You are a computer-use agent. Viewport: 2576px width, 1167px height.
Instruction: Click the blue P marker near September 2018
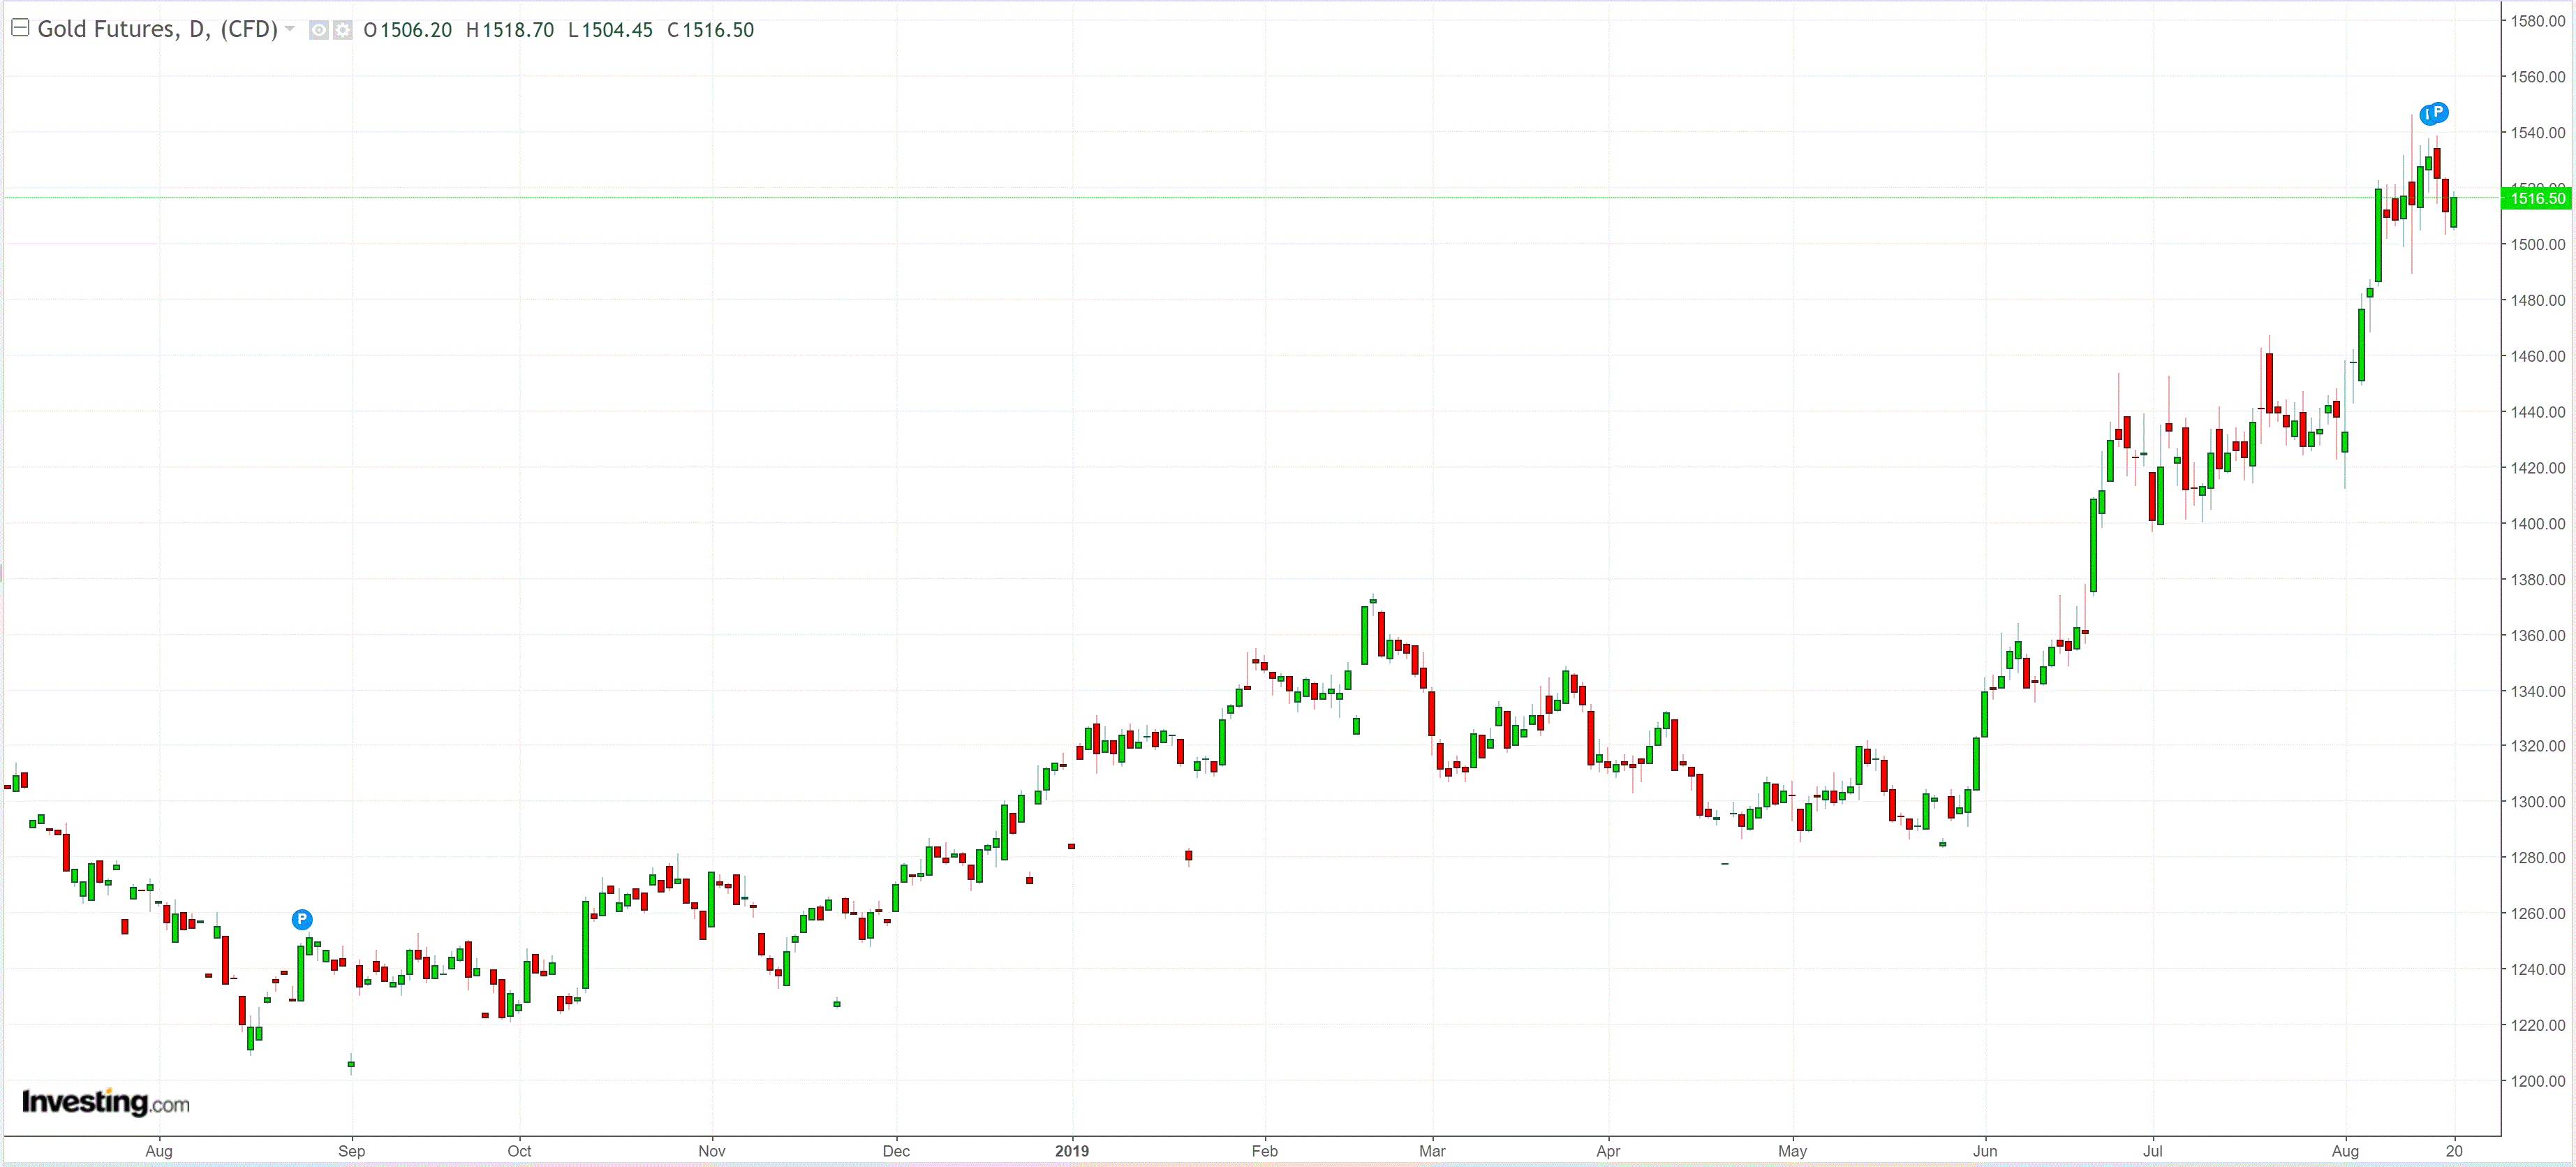point(301,919)
